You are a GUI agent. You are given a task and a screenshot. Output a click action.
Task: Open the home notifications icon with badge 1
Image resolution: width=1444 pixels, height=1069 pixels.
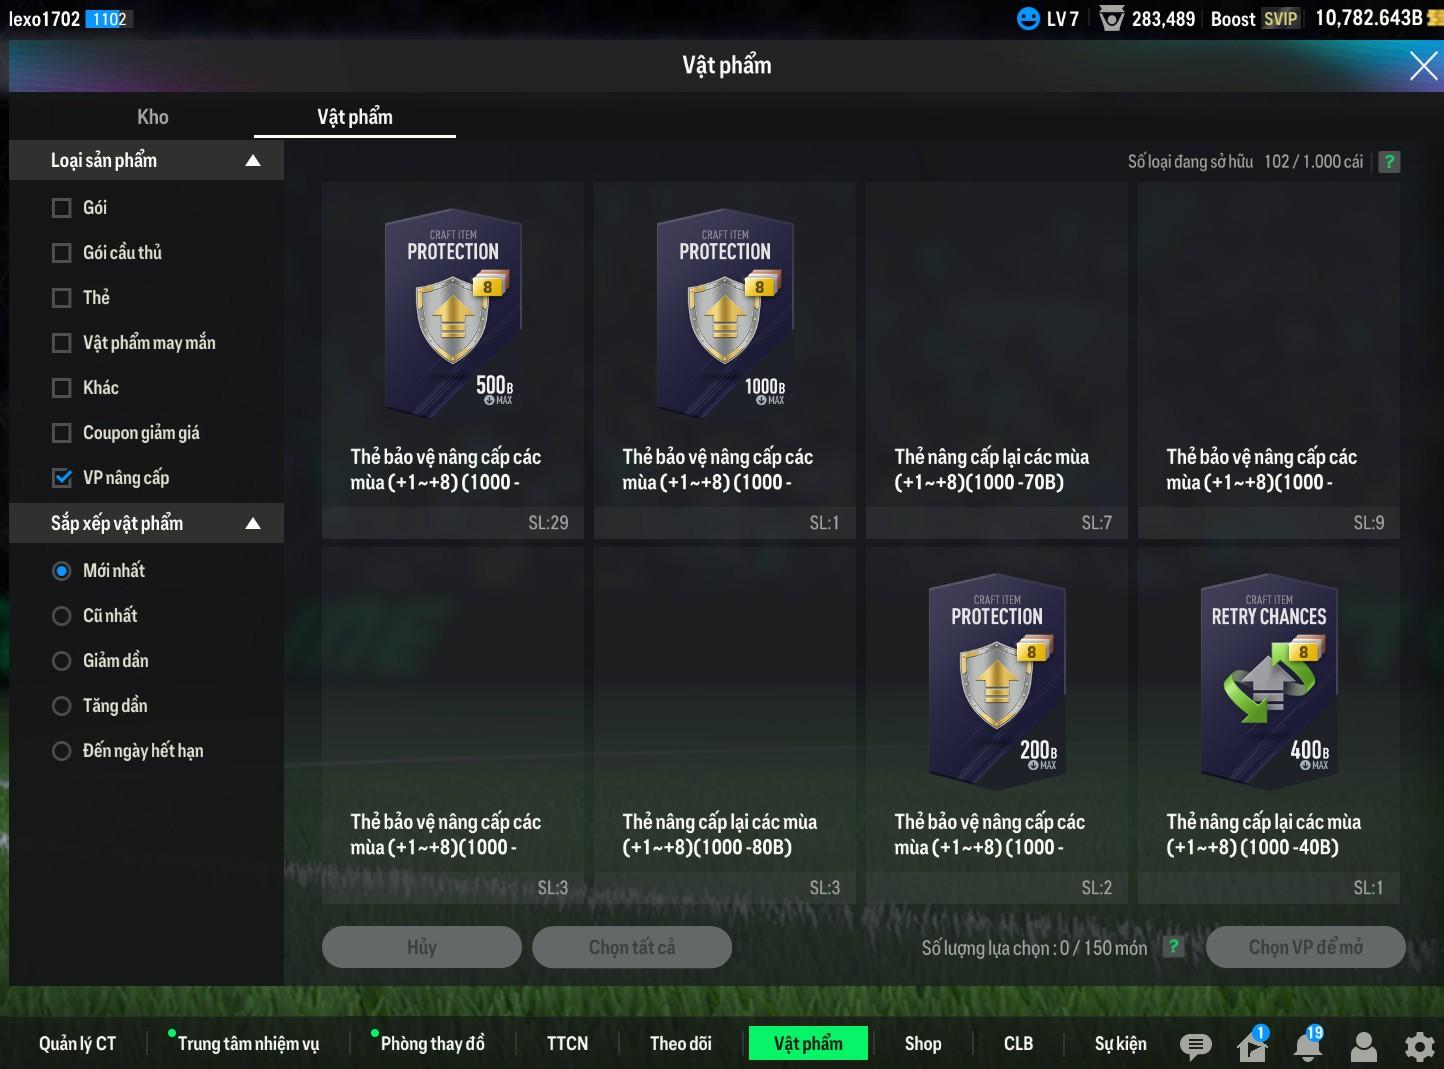click(1252, 1045)
